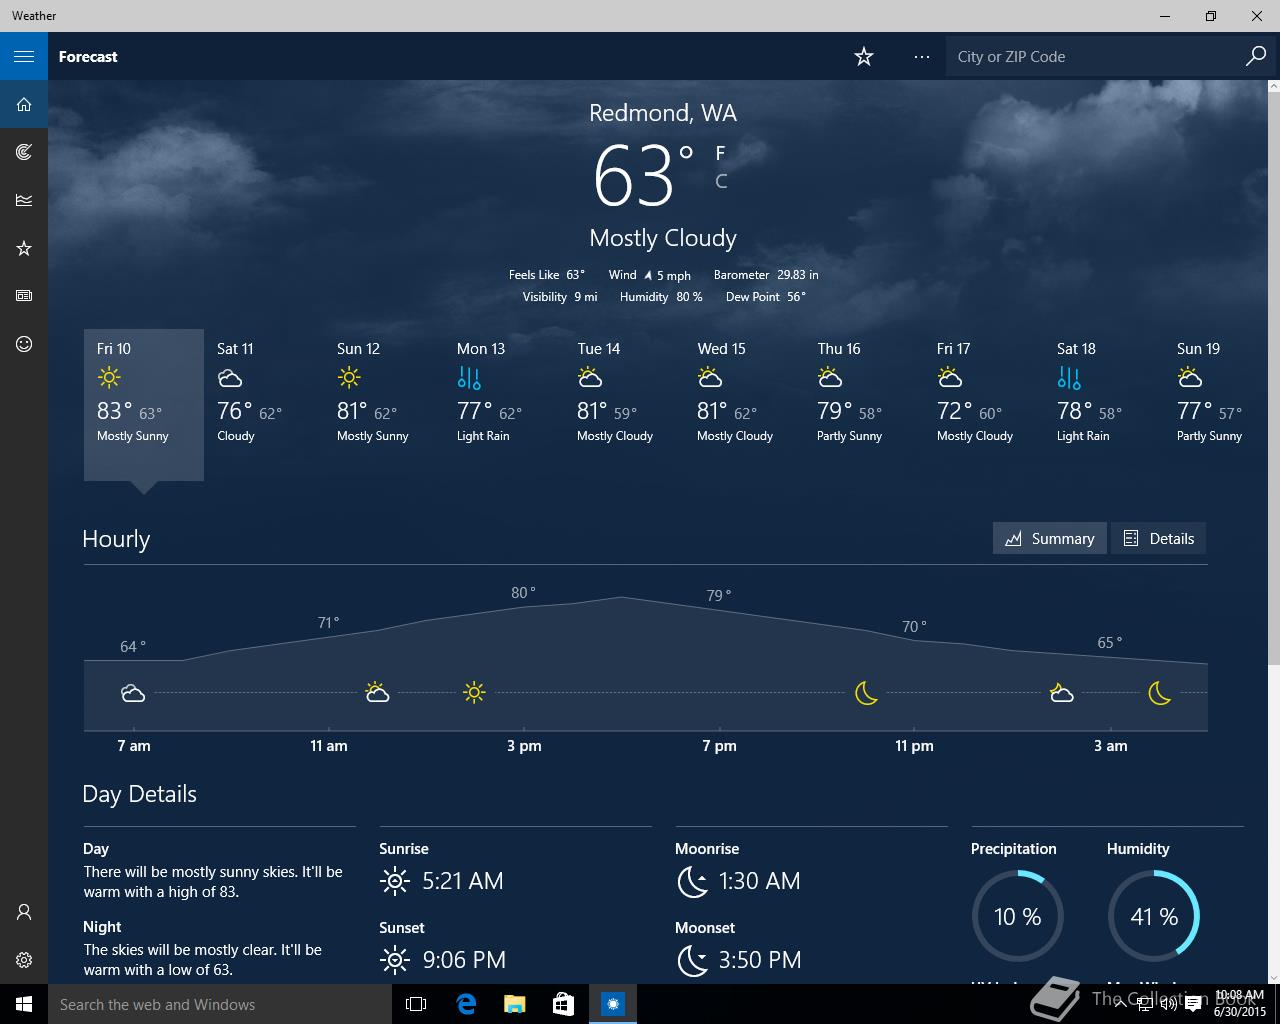Open the News icon in sidebar
Viewport: 1280px width, 1024px height.
coord(24,296)
